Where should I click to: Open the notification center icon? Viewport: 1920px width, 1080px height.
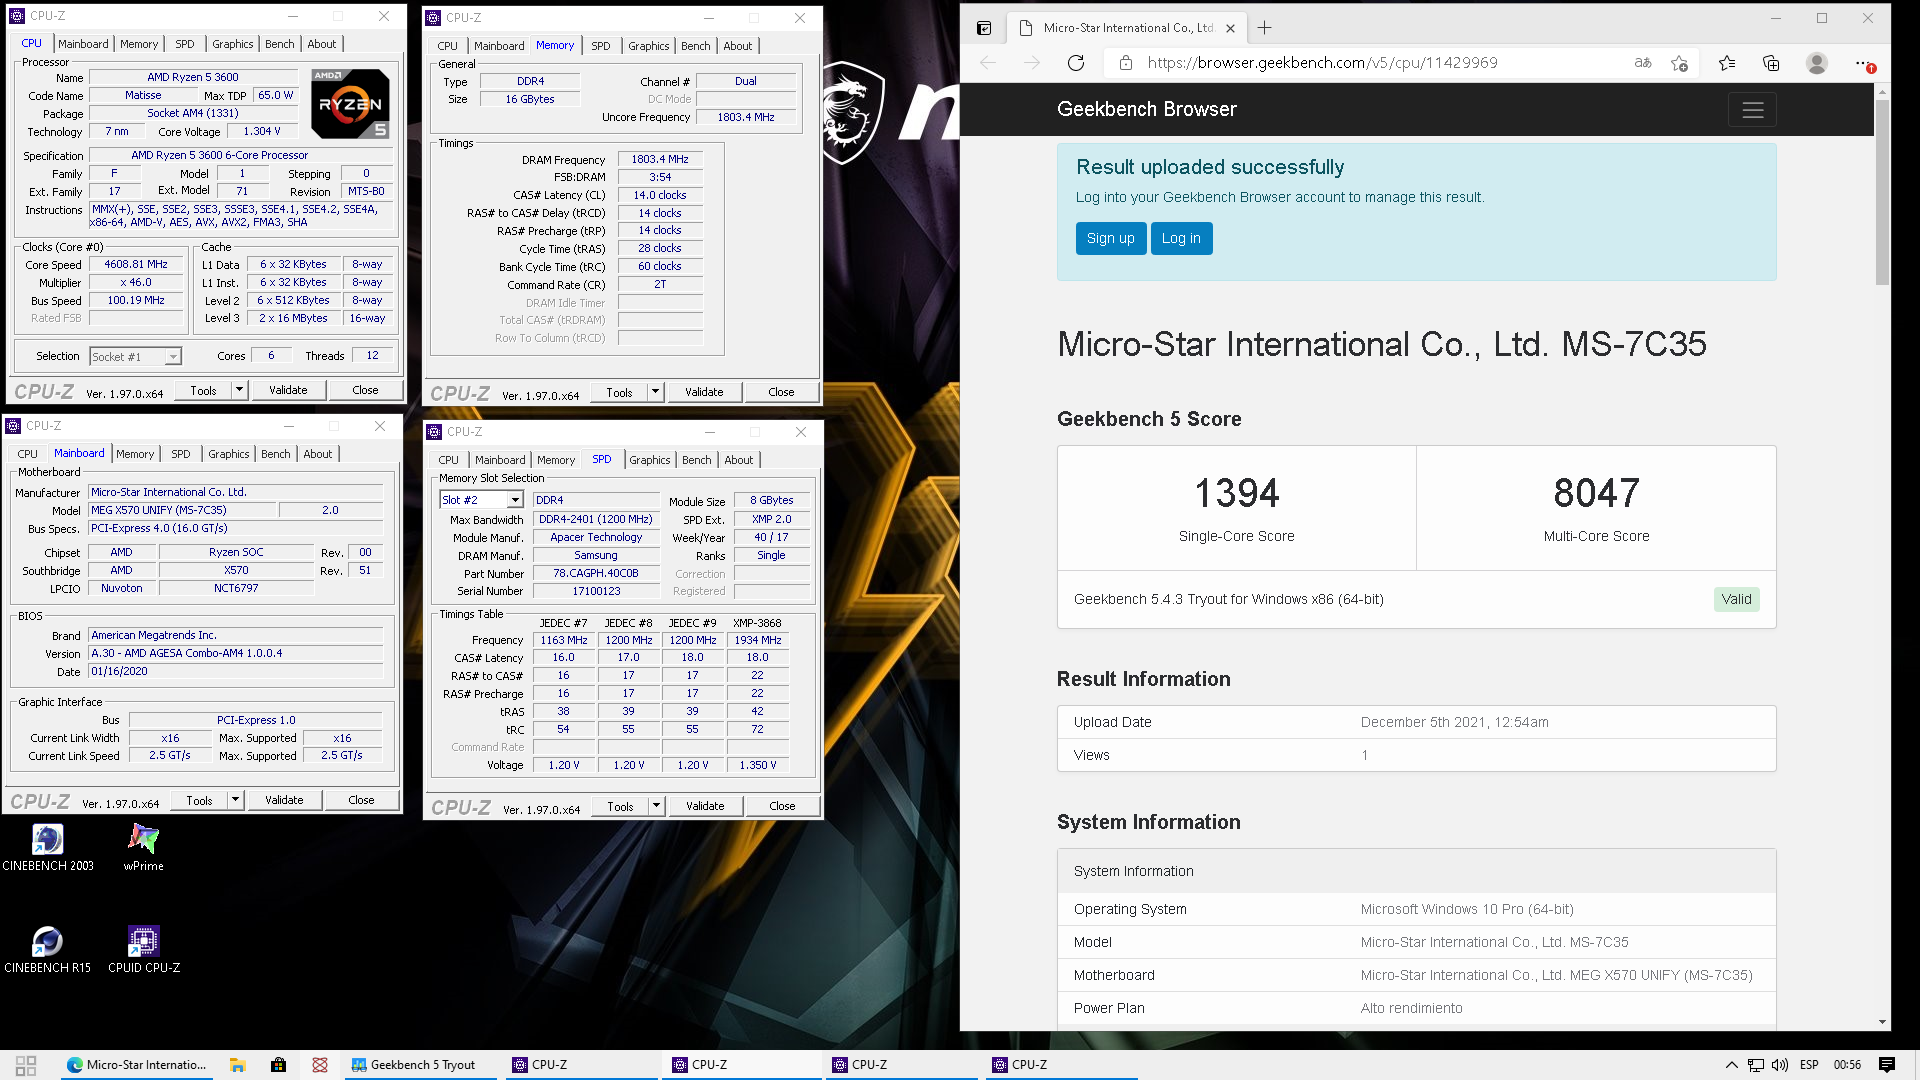[x=1887, y=1065]
